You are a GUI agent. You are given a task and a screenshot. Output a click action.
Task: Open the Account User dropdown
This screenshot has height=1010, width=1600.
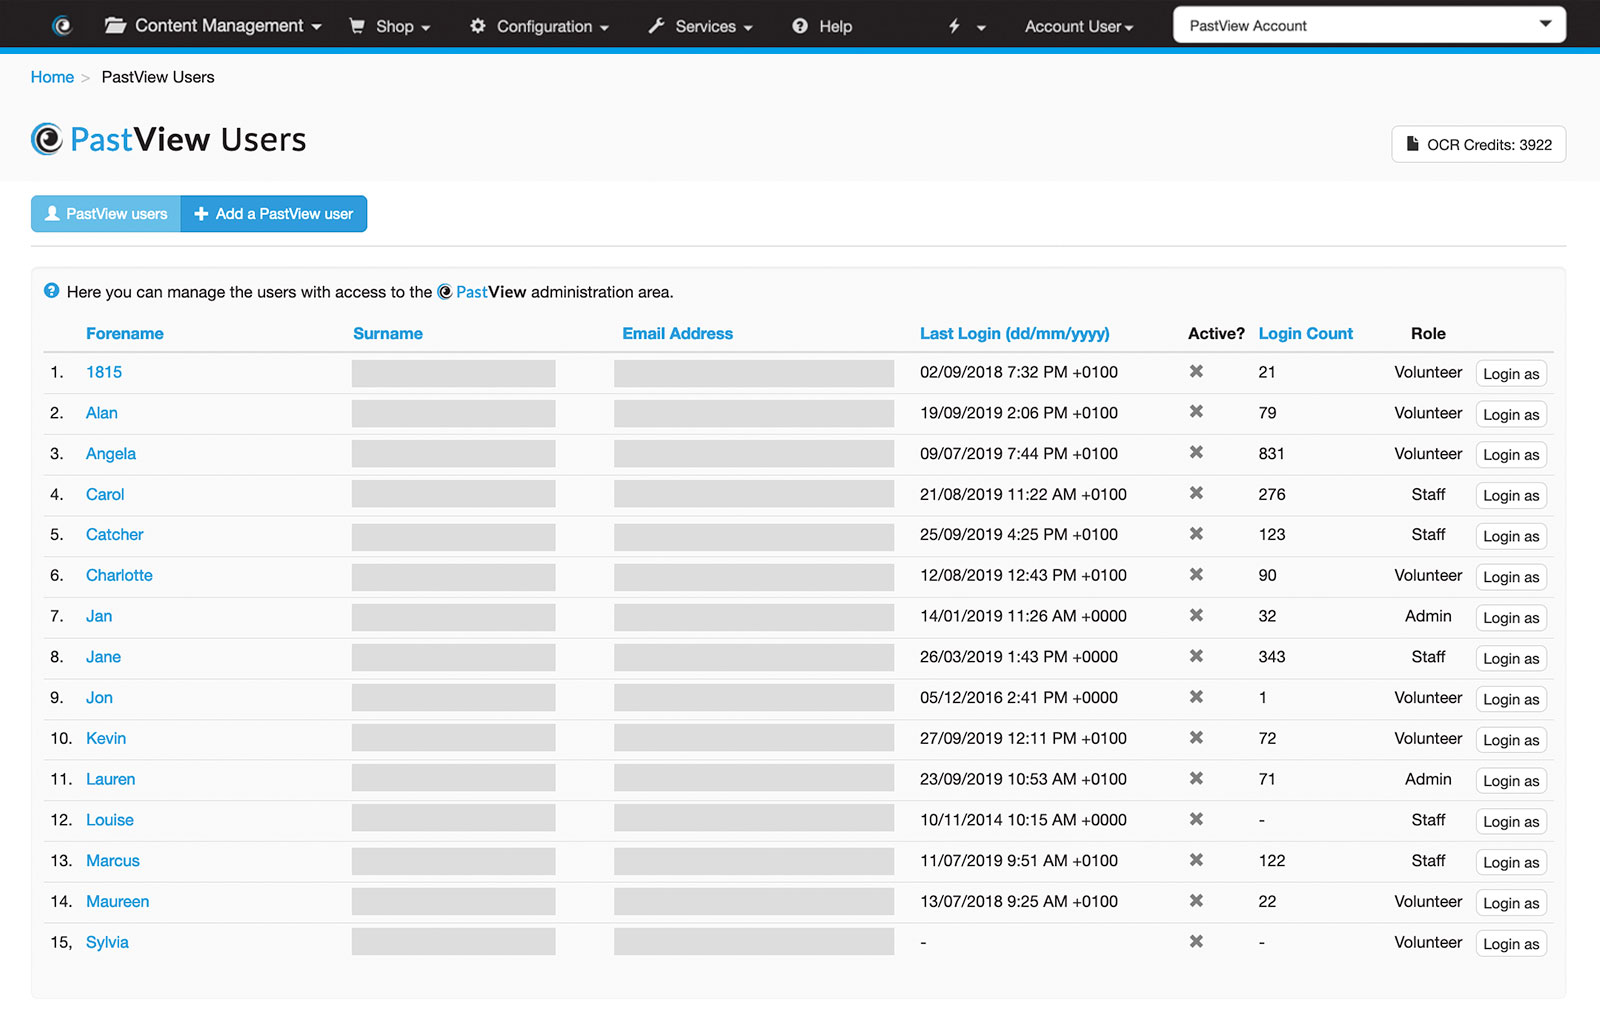point(1079,27)
